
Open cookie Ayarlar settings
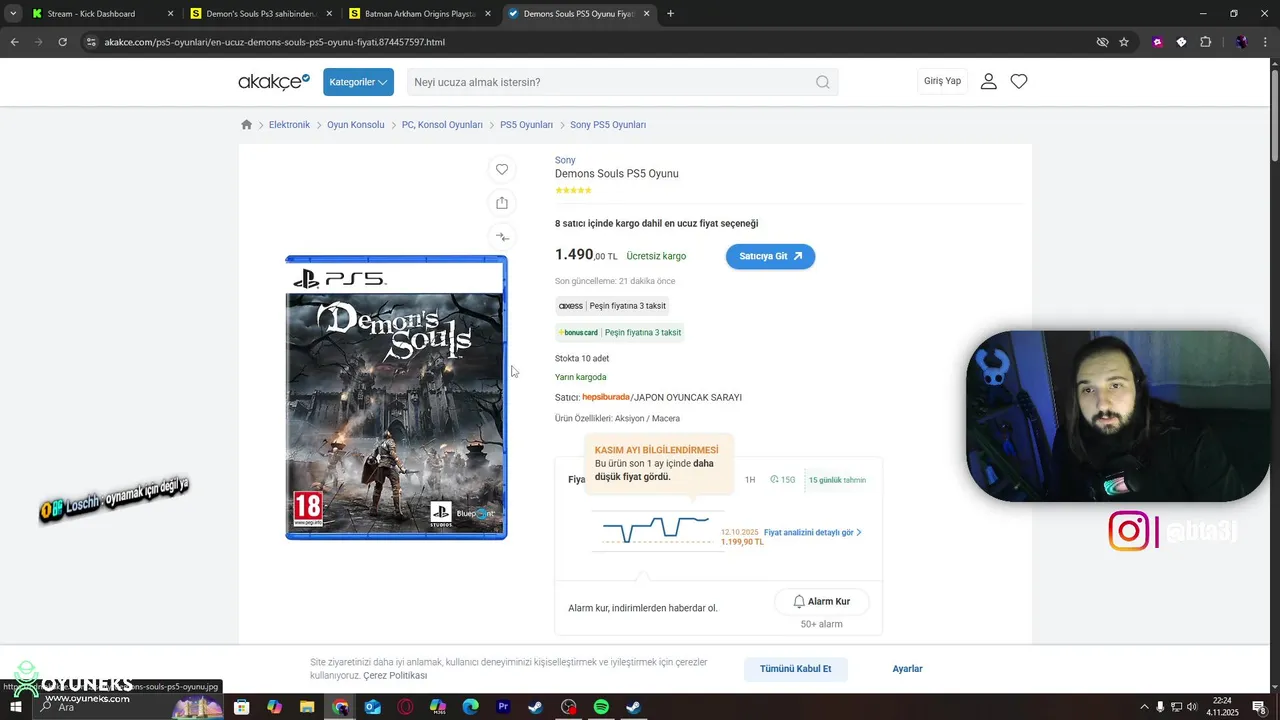tap(907, 669)
